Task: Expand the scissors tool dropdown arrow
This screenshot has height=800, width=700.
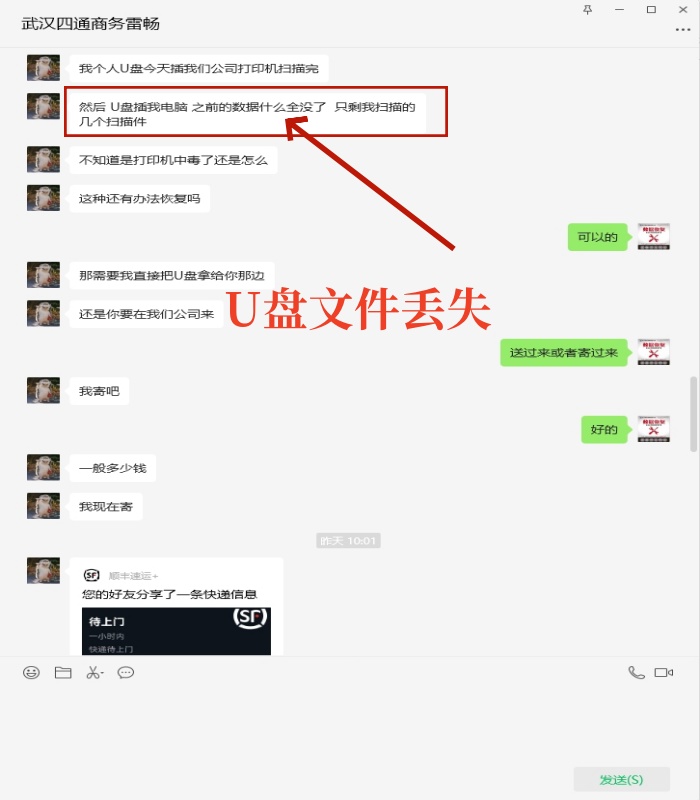Action: coord(102,674)
